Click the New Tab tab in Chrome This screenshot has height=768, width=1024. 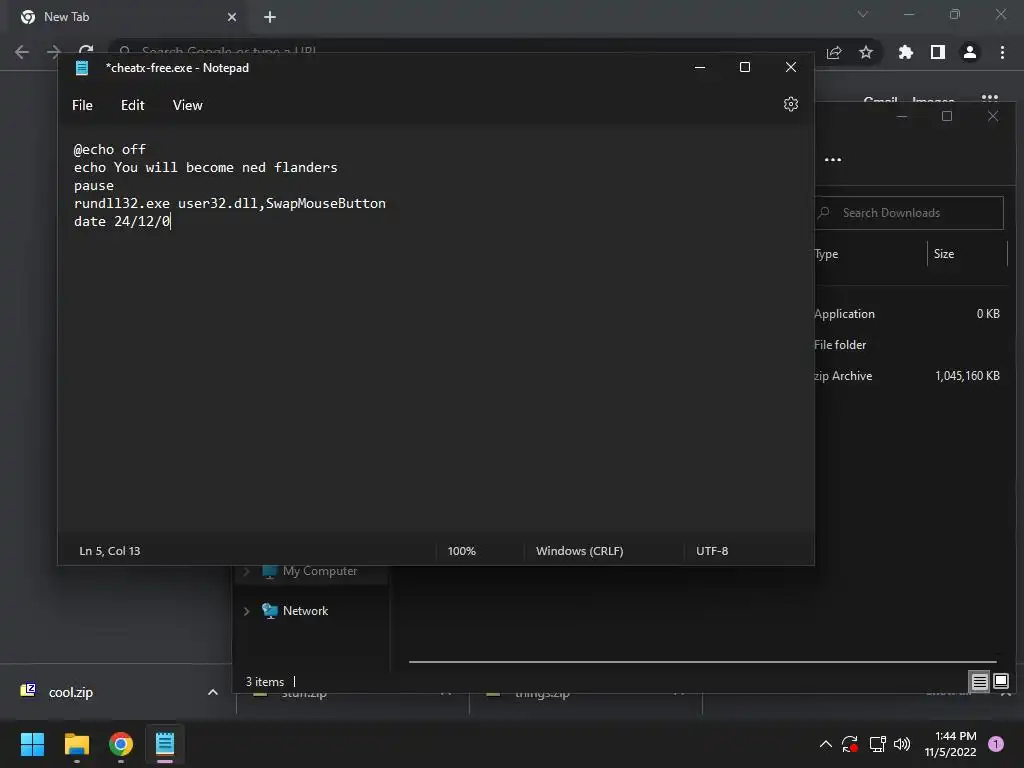[x=127, y=17]
